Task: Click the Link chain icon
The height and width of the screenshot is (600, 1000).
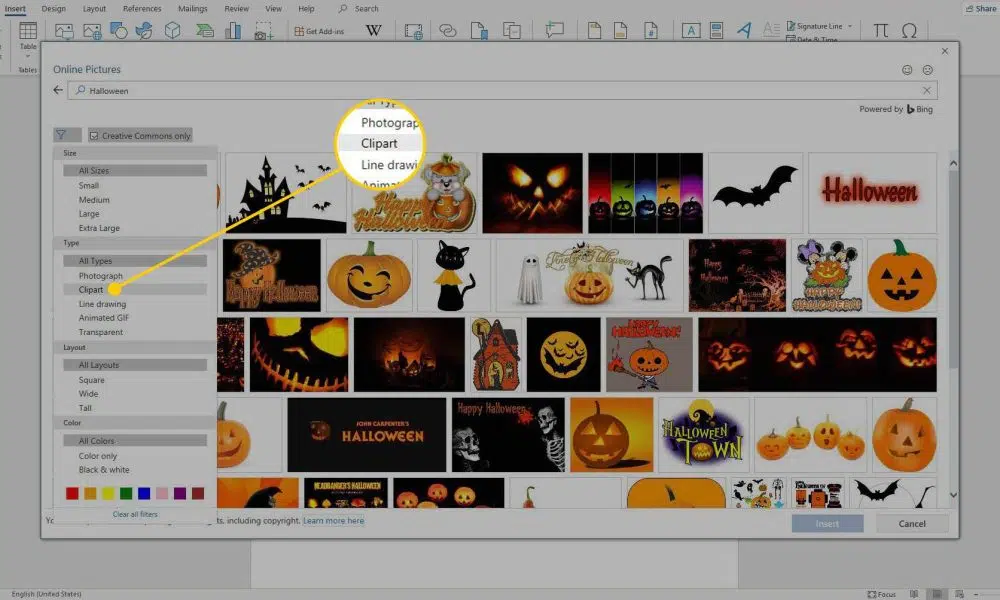Action: tap(448, 31)
